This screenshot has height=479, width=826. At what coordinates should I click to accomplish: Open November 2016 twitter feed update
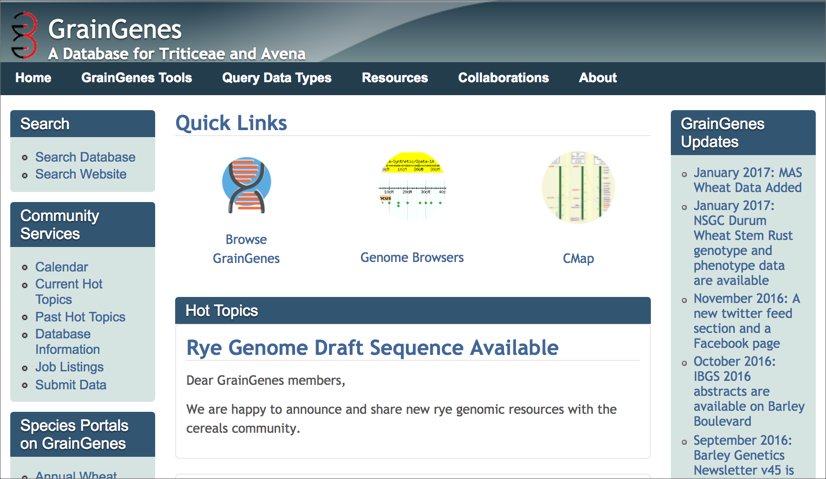coord(746,321)
